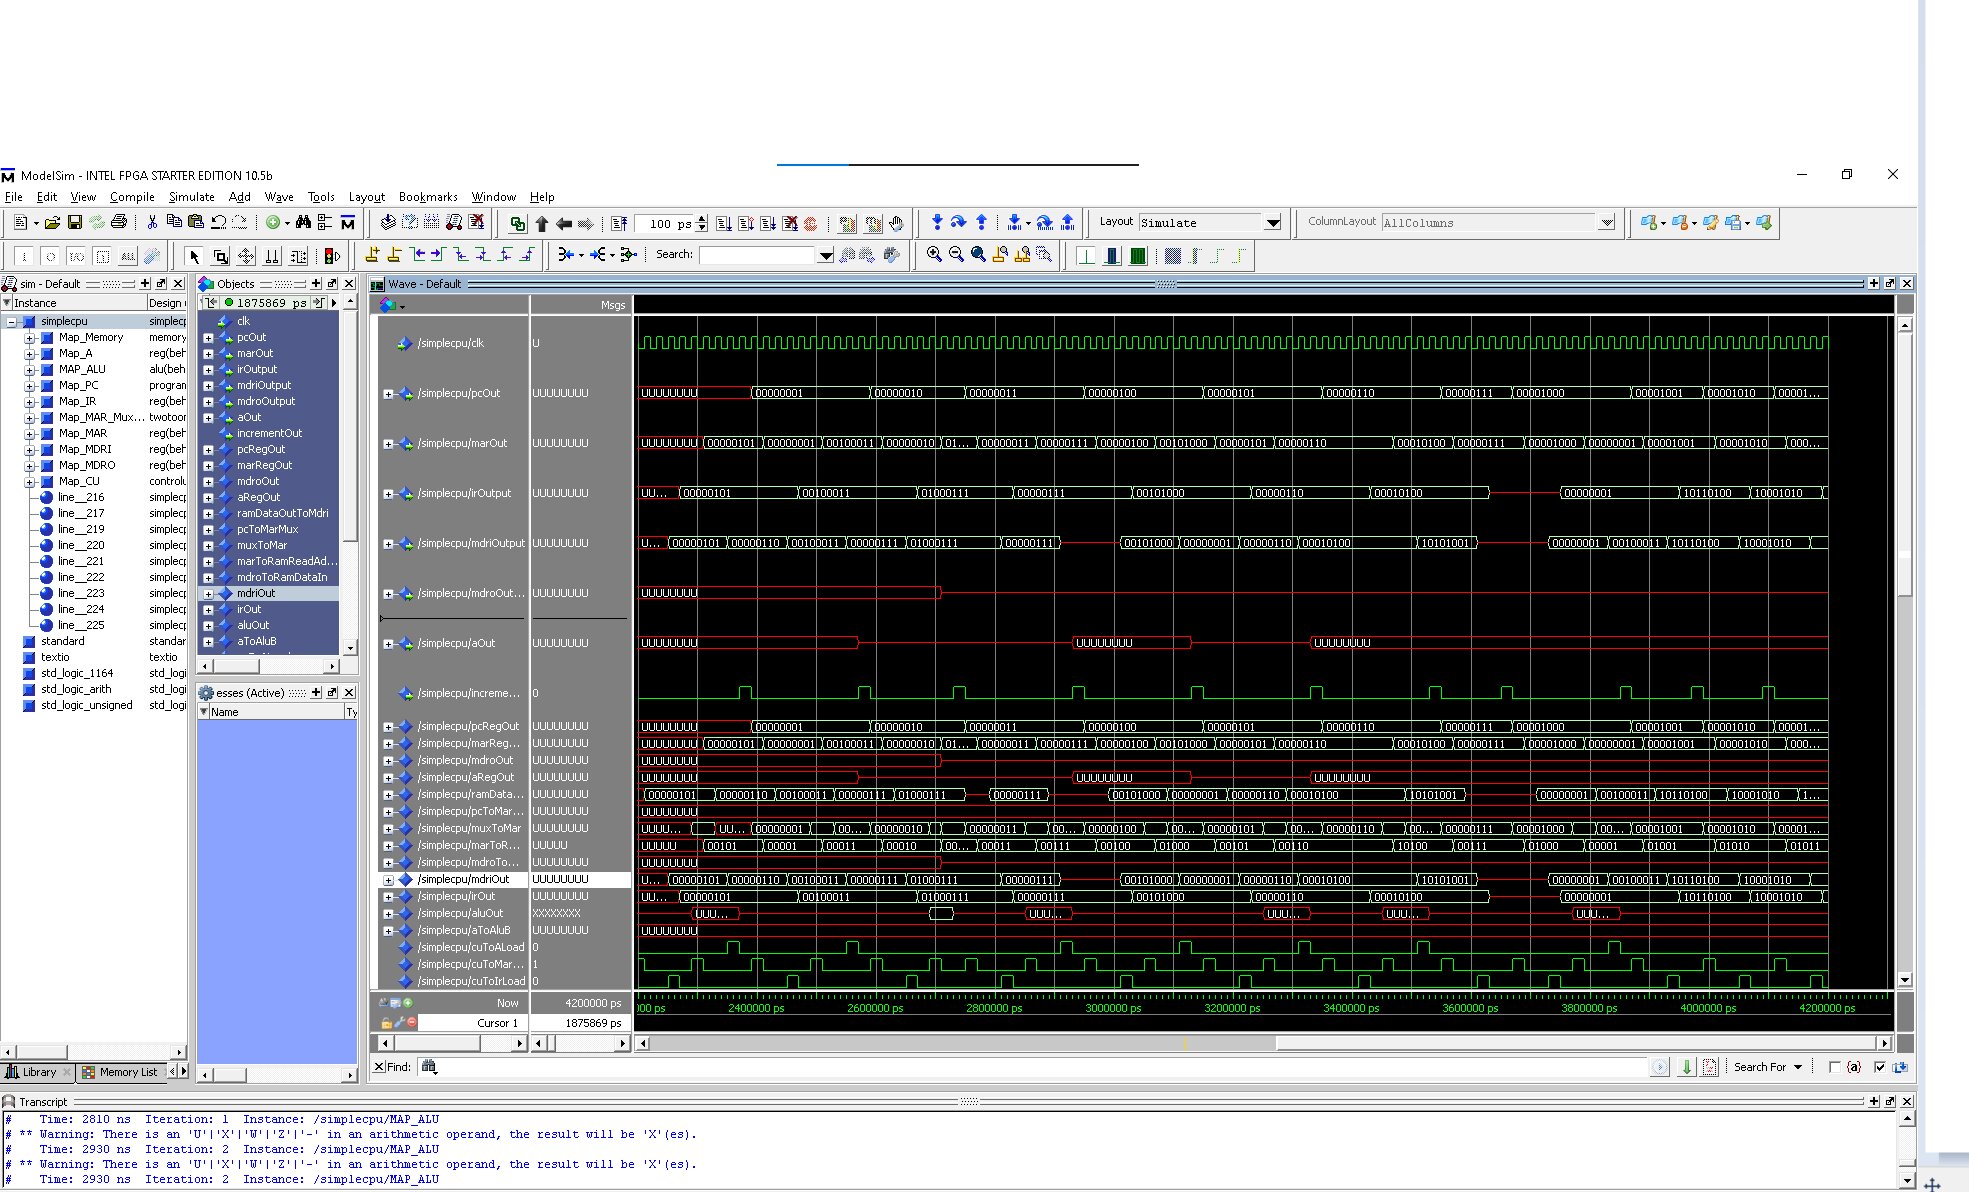Increase the run length stepper
1969x1192 pixels.
702,219
